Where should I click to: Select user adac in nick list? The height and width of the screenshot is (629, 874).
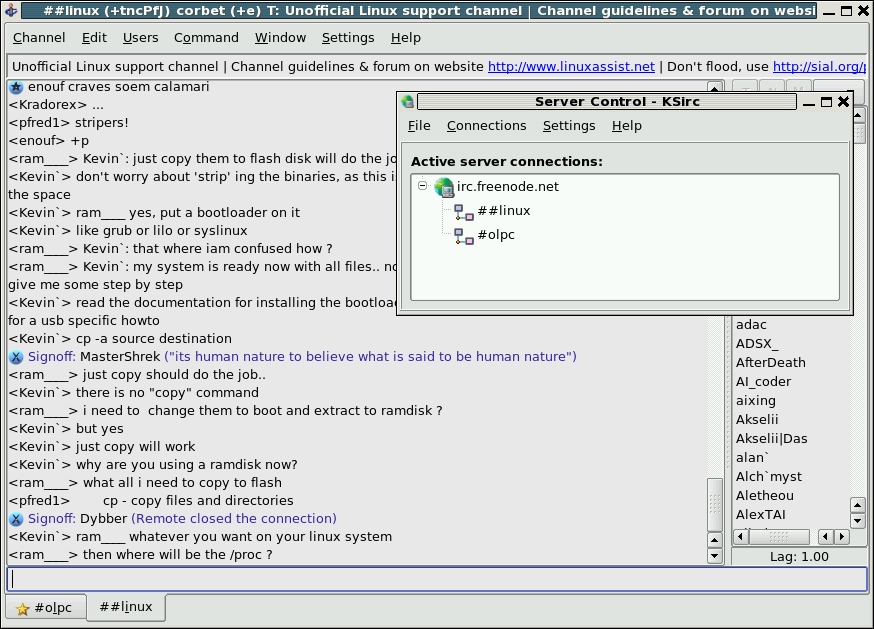751,325
